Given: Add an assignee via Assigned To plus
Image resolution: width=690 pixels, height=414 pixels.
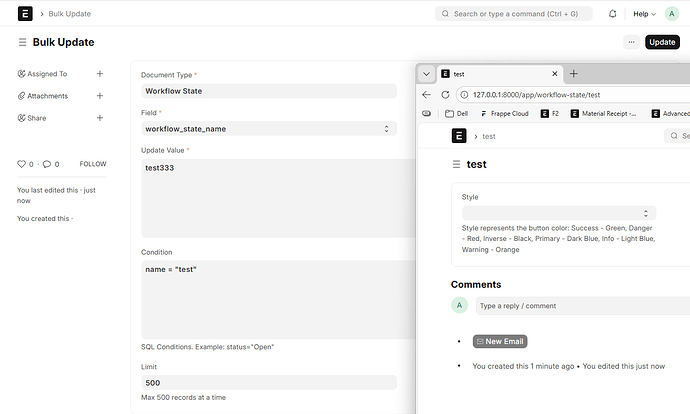Looking at the screenshot, I should (x=99, y=74).
